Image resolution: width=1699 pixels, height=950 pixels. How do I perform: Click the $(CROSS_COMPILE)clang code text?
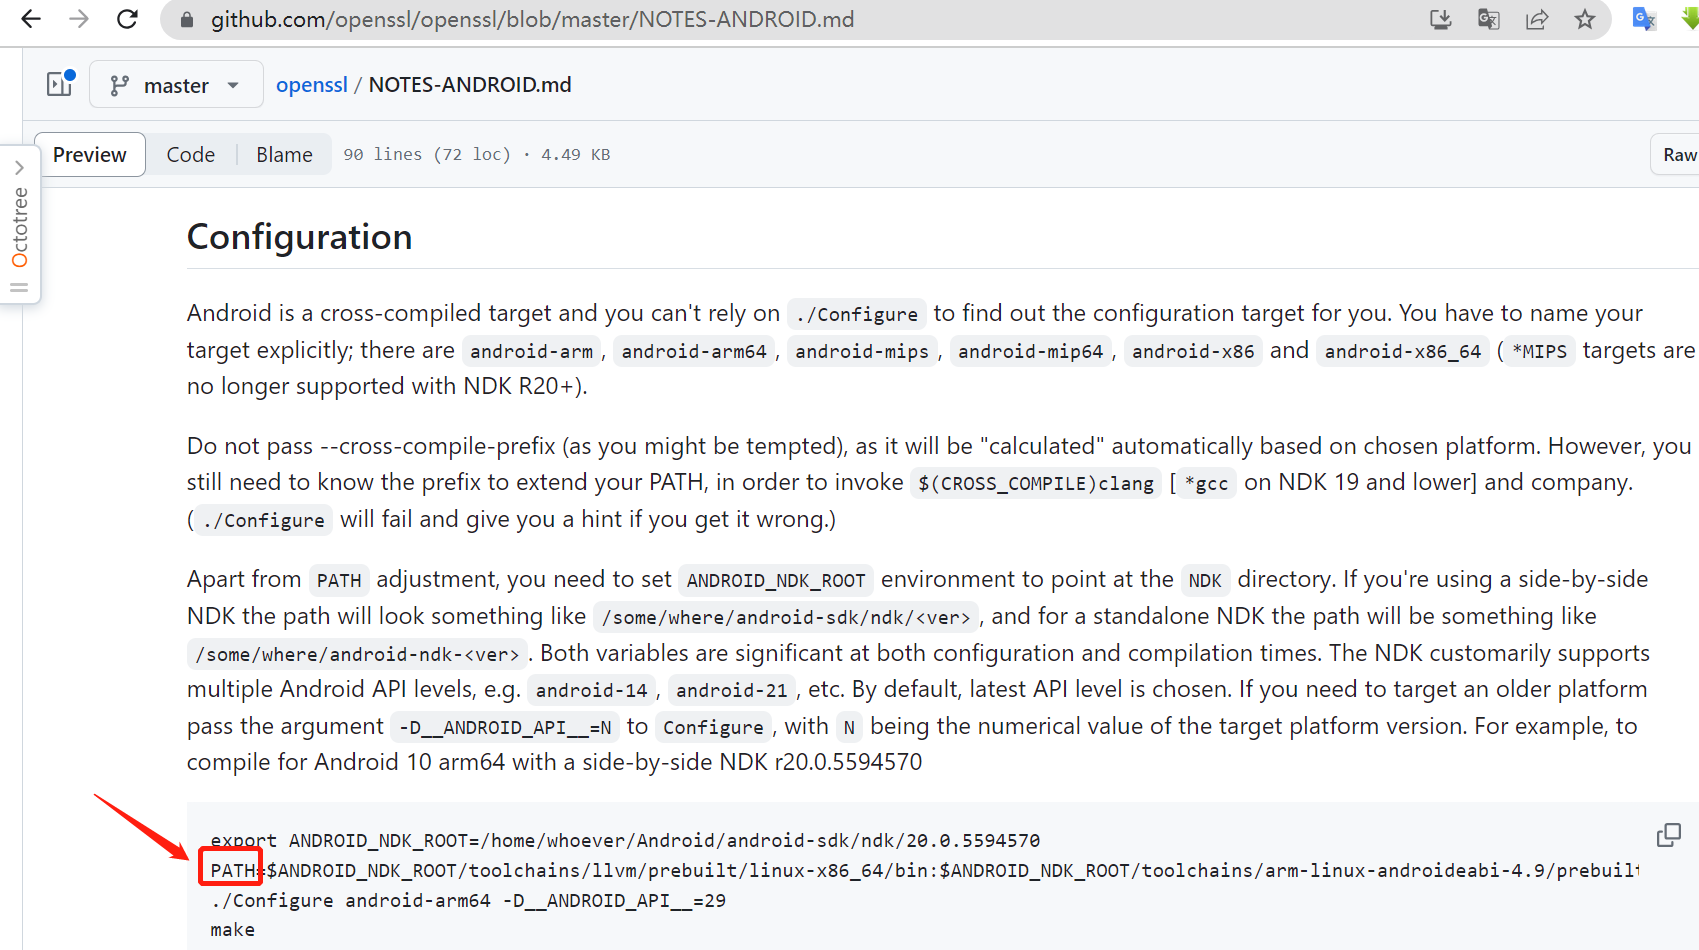pos(1036,484)
